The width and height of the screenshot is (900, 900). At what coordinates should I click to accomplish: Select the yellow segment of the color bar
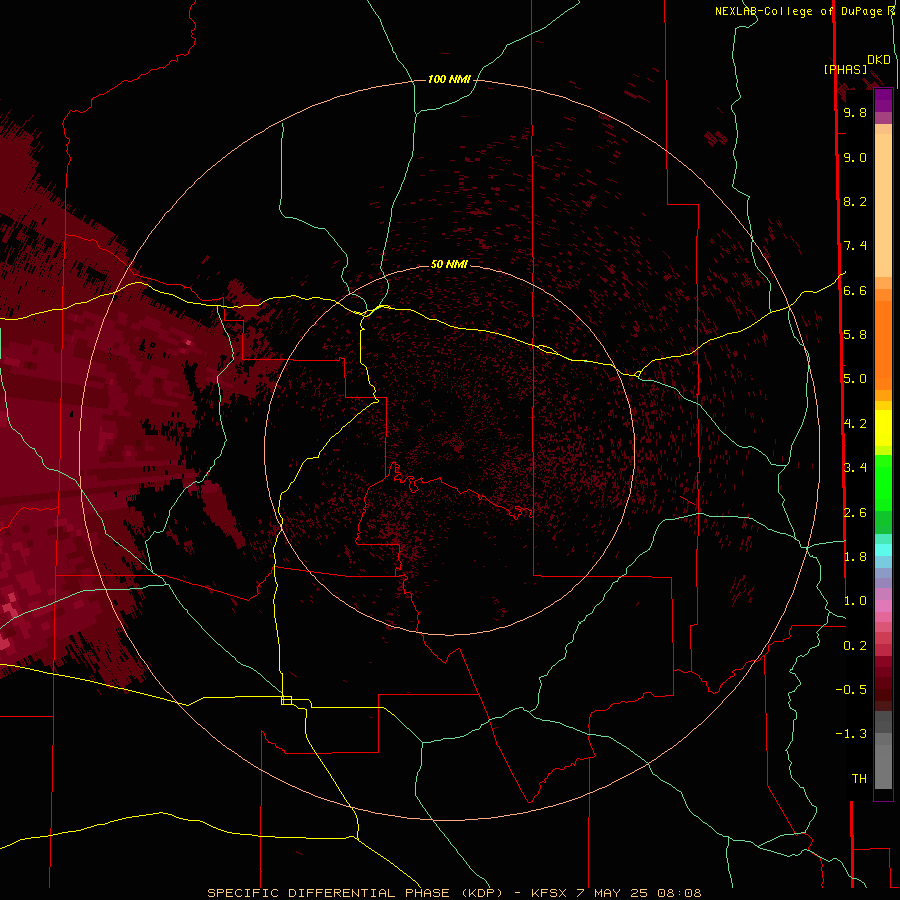point(883,428)
